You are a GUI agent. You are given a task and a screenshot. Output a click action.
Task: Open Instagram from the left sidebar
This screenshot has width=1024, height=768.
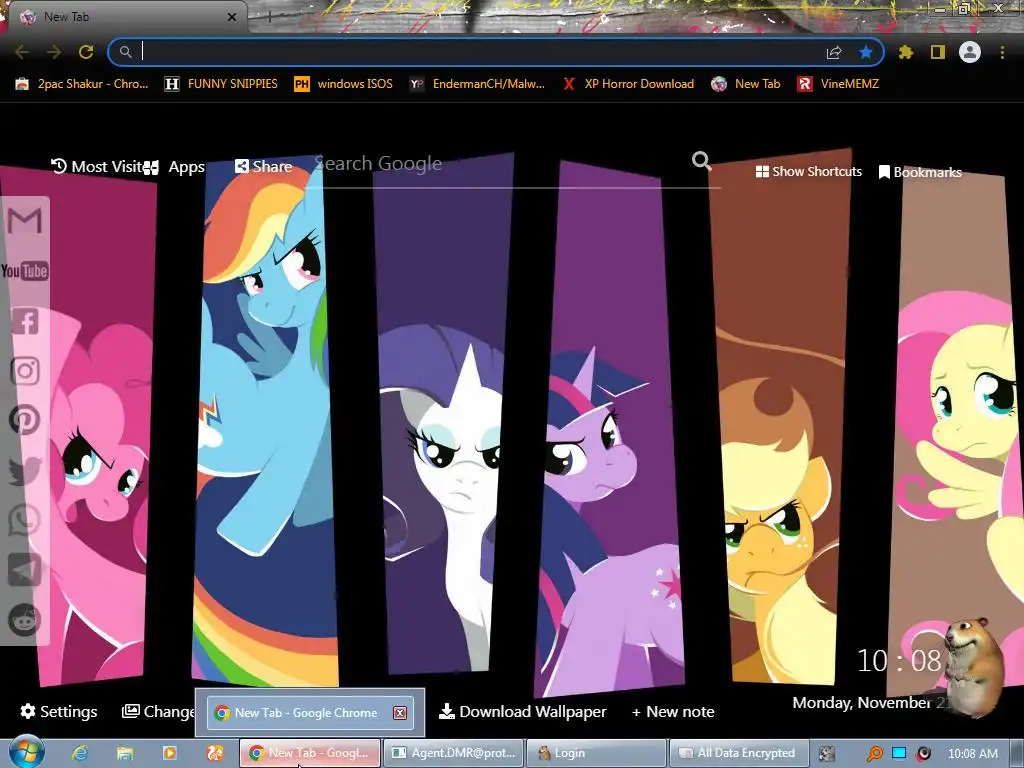tap(25, 371)
